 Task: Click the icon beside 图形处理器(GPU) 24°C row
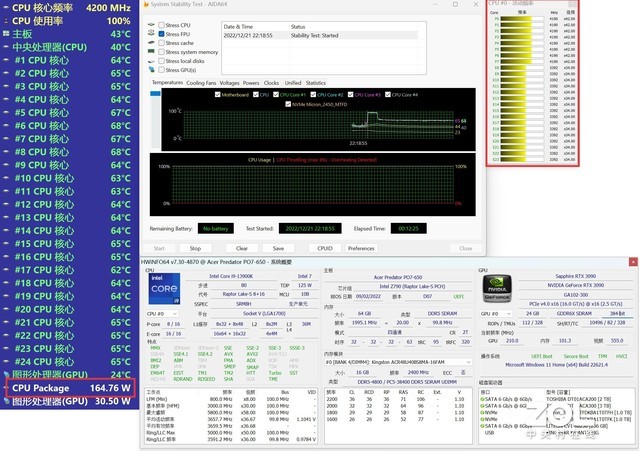point(6,374)
